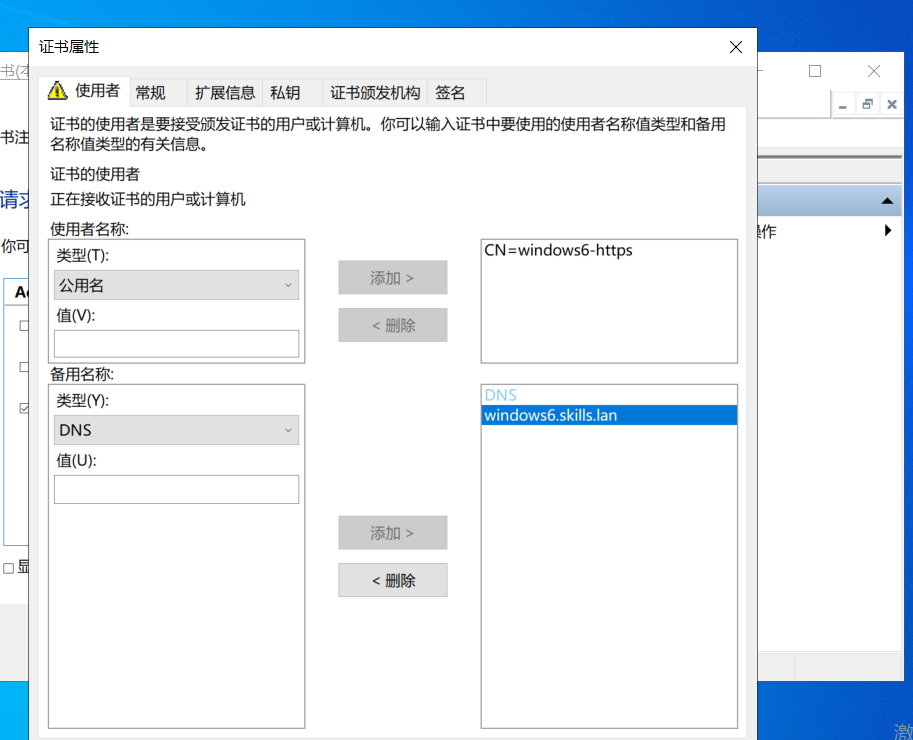Restore down the inner MMC console pane
Screen dimensions: 913x740
(867, 105)
